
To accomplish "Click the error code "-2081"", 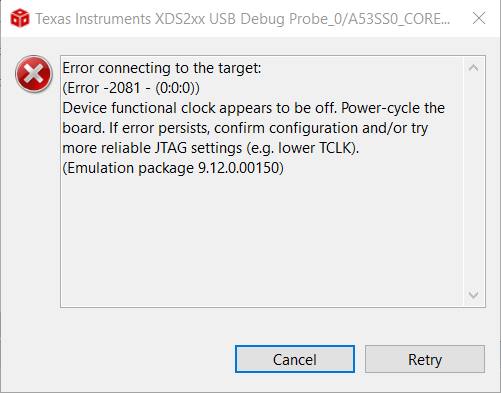I will pos(122,88).
